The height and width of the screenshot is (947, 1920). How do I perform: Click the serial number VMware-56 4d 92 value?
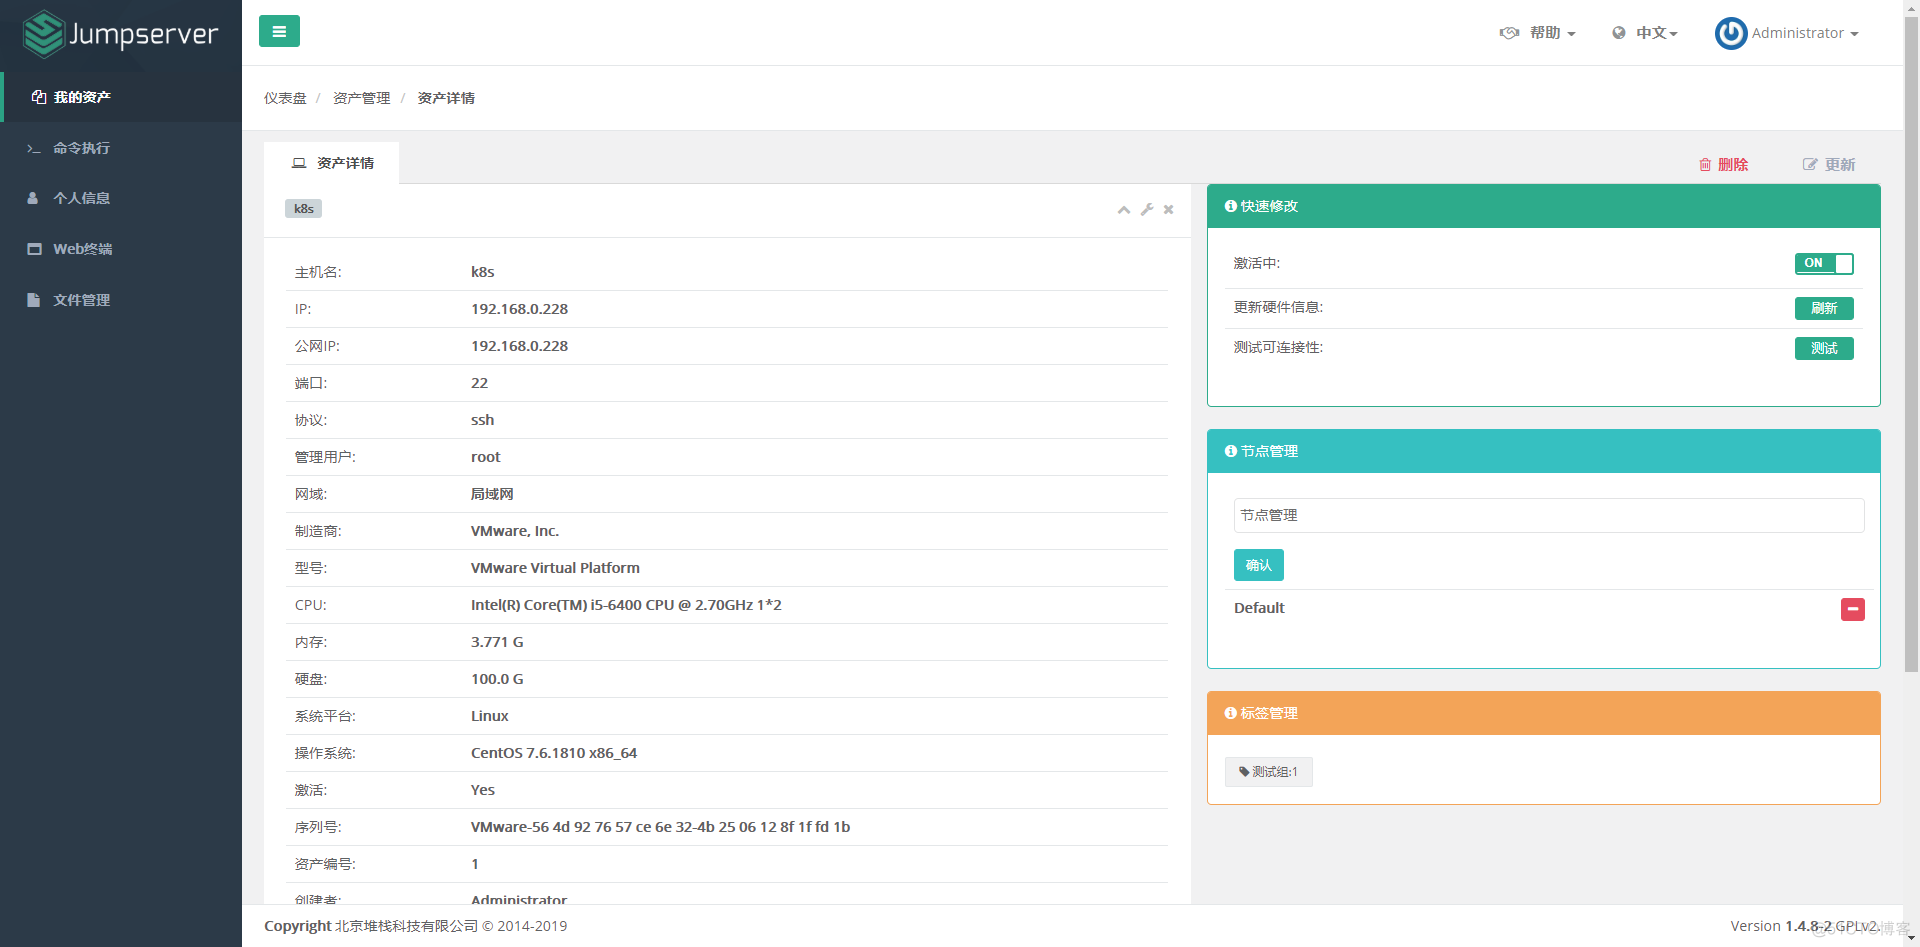click(660, 827)
